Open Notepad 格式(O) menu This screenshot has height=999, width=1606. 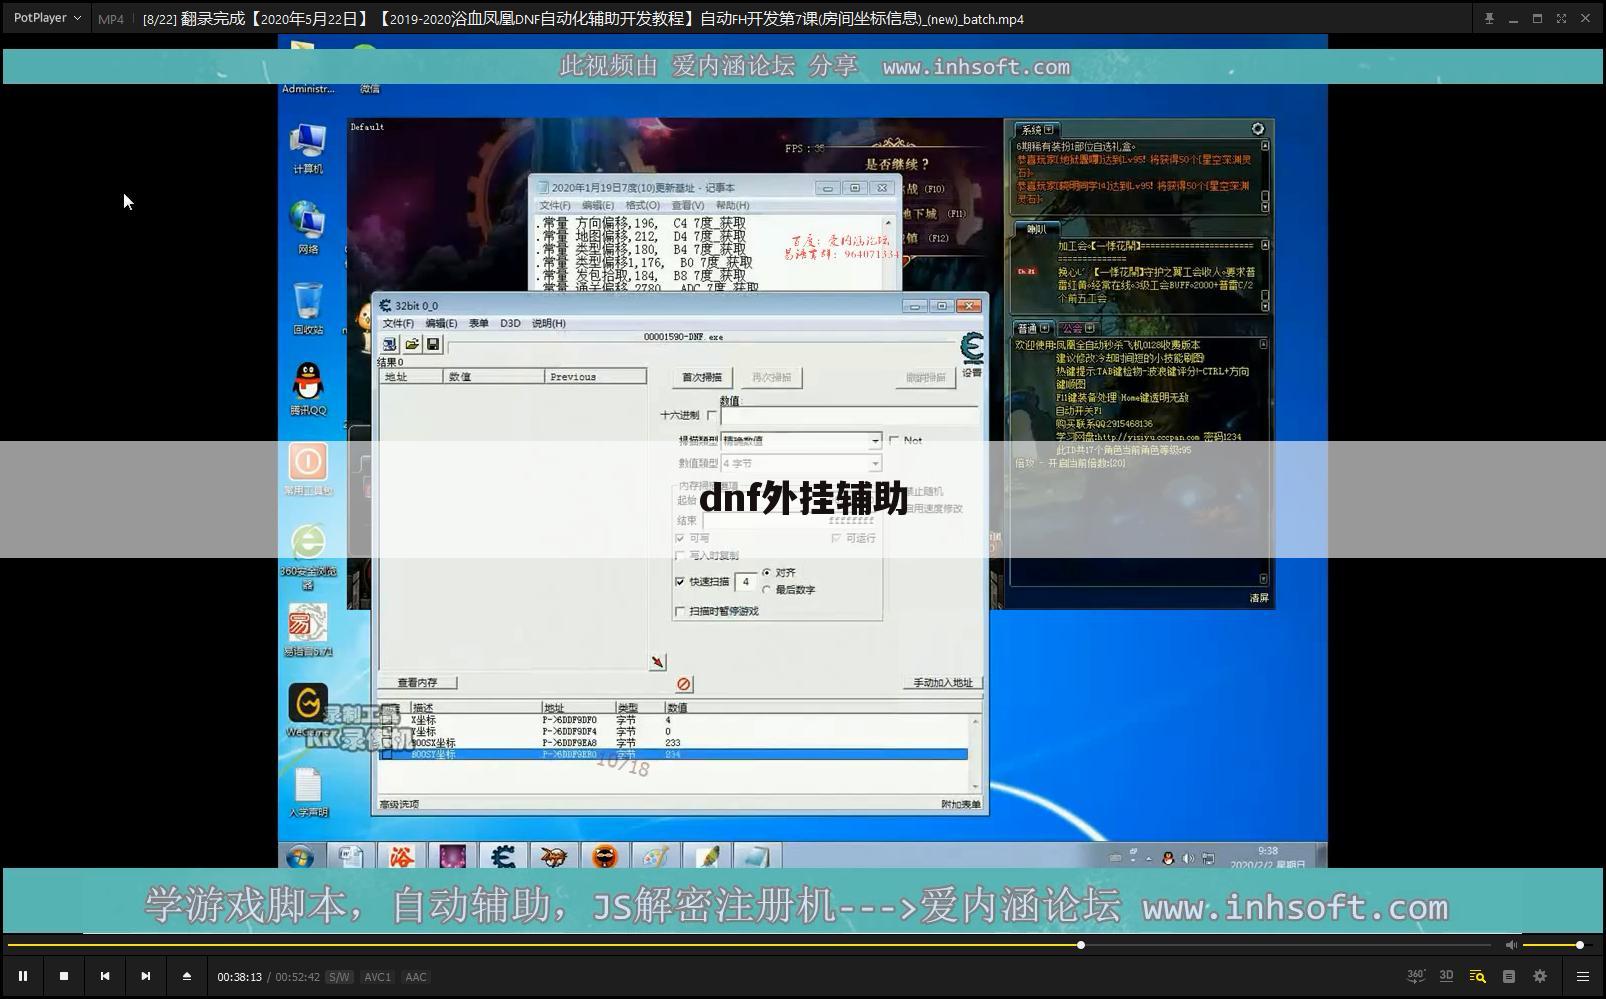642,205
